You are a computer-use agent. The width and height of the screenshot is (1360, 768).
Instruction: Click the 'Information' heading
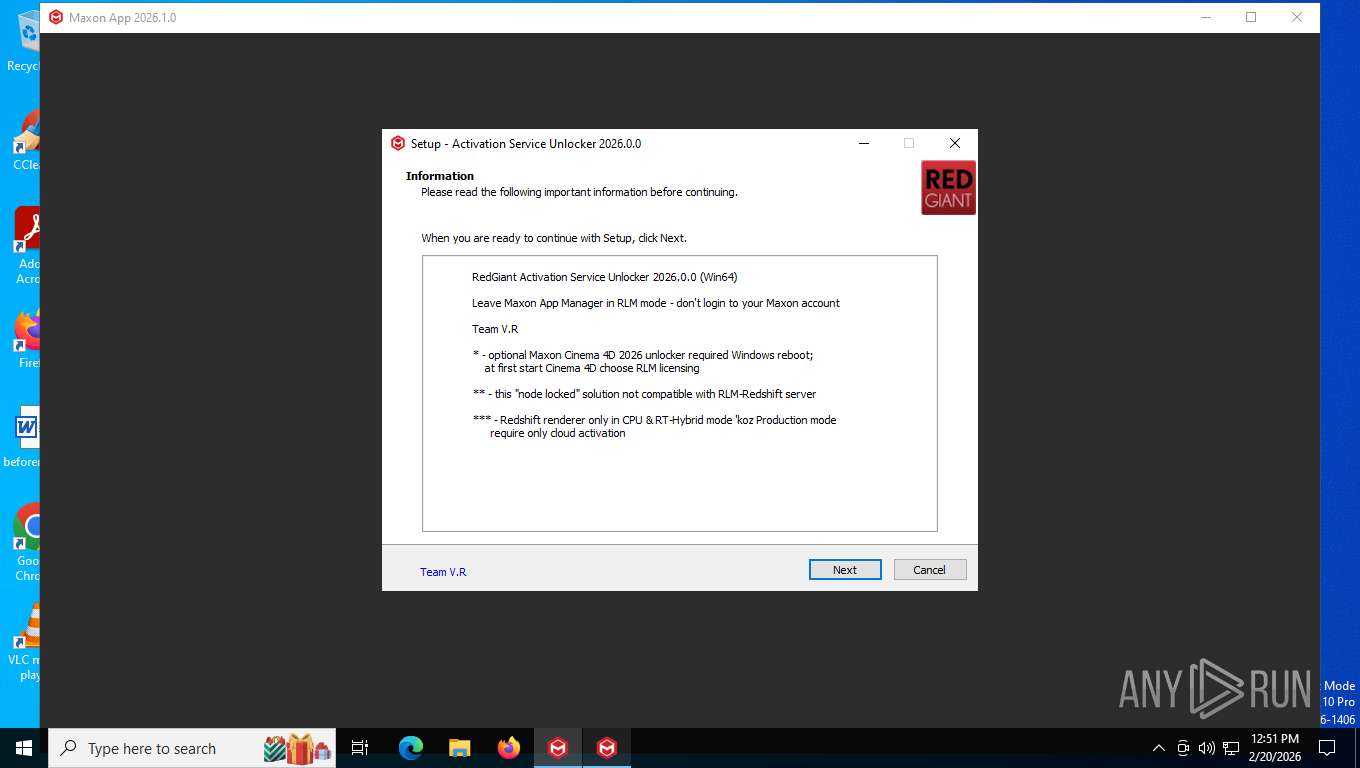click(440, 176)
